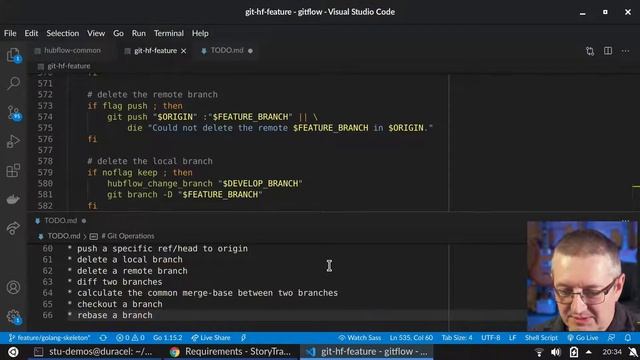The height and width of the screenshot is (360, 640).
Task: Start a Live Share session
Action: [x=211, y=338]
